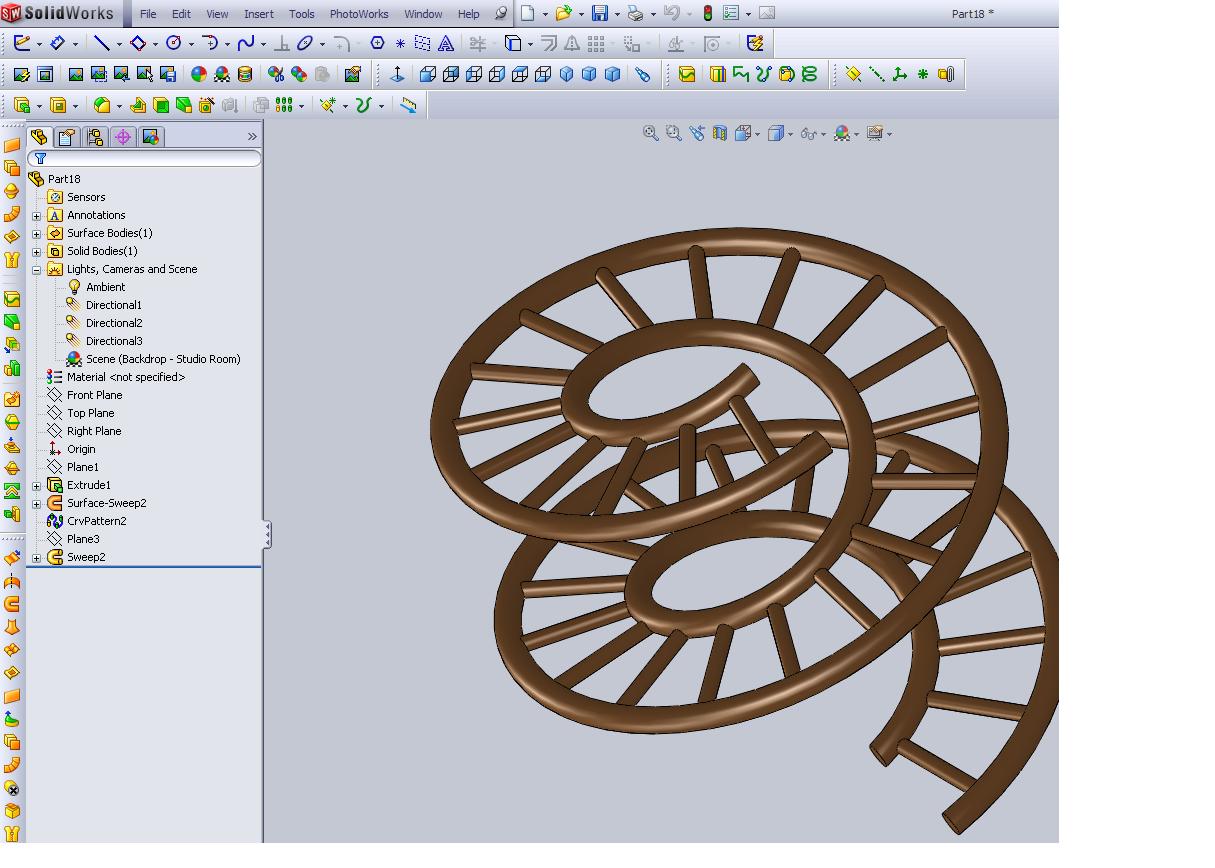Expand the Sweep2 feature
1215x868 pixels.
(x=37, y=557)
